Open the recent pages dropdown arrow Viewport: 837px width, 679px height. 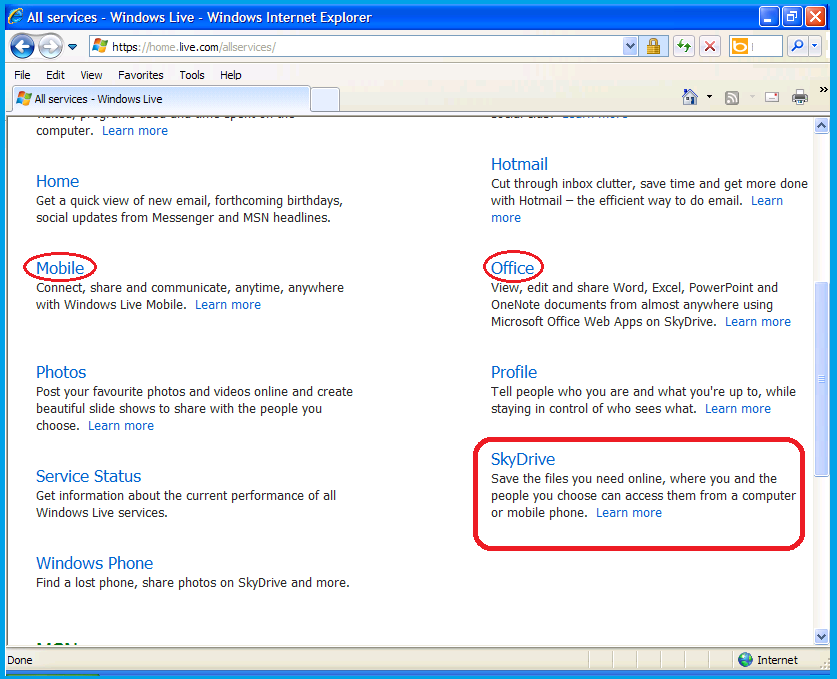(73, 47)
